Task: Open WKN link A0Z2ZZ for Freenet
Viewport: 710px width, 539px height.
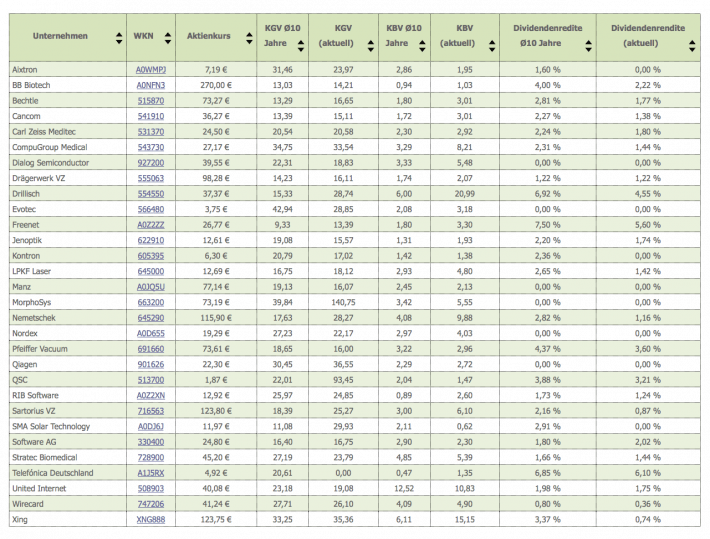Action: pyautogui.click(x=151, y=225)
